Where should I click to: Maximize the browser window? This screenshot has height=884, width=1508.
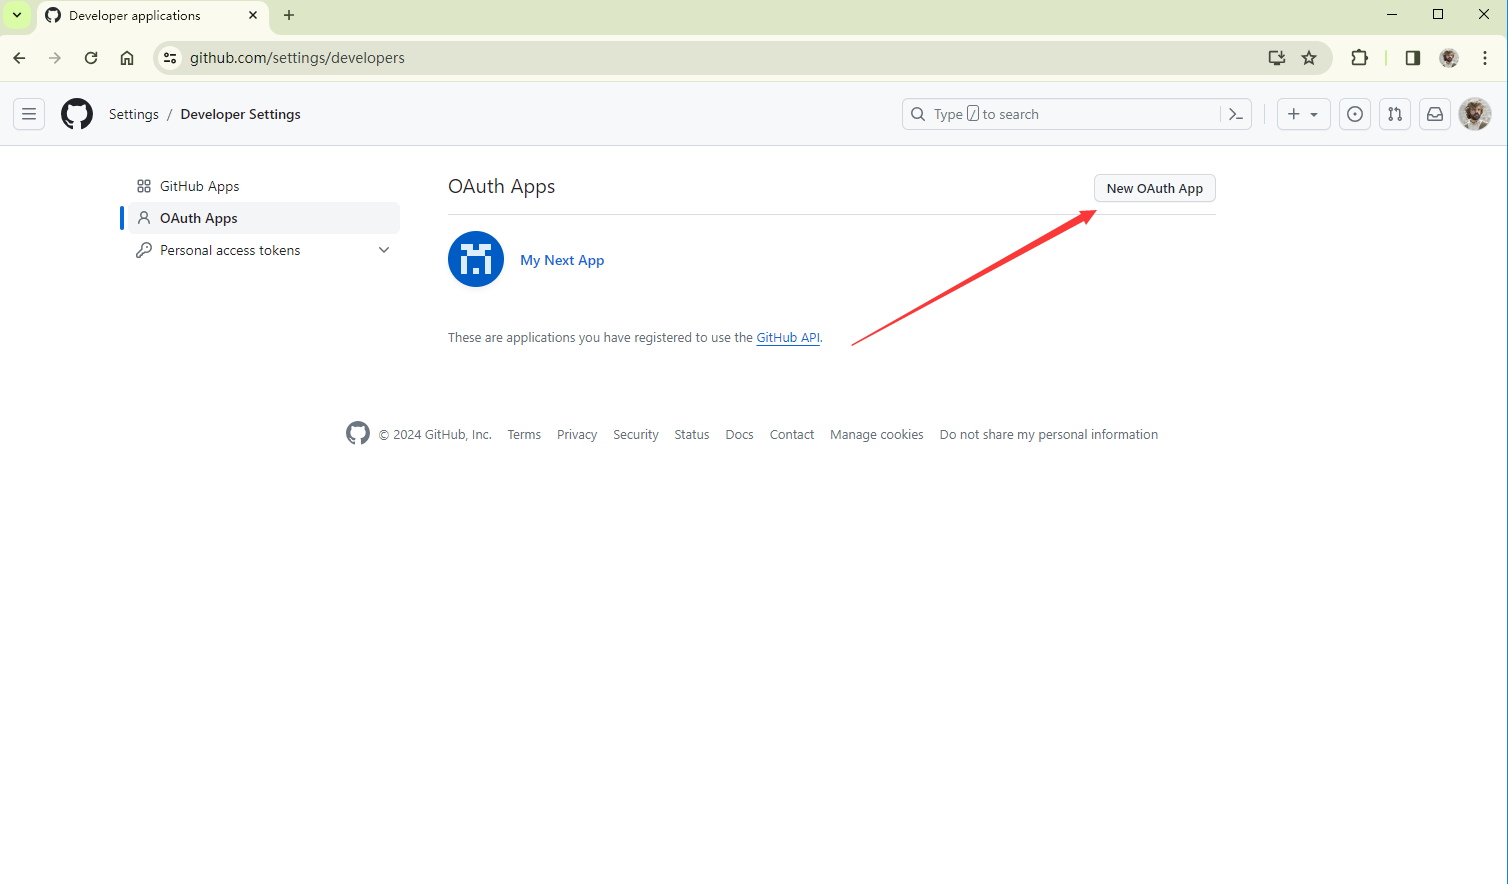[1438, 14]
